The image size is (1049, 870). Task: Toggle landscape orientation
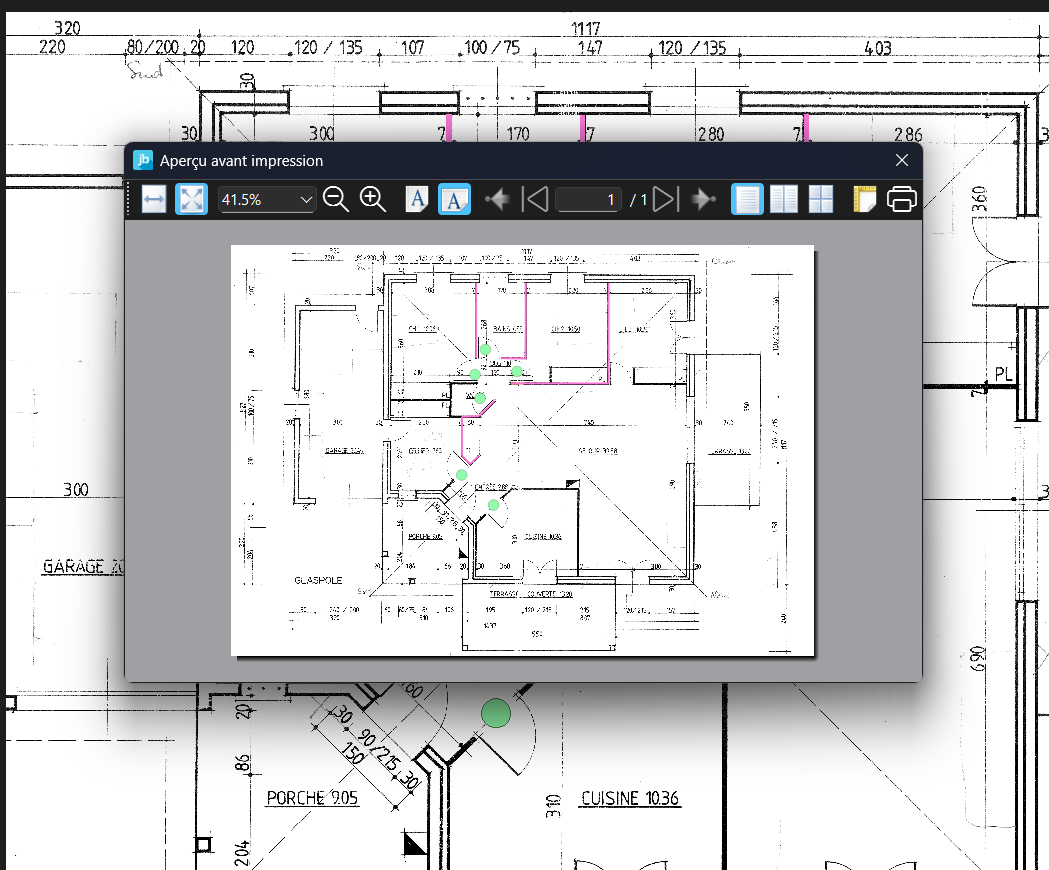click(455, 199)
